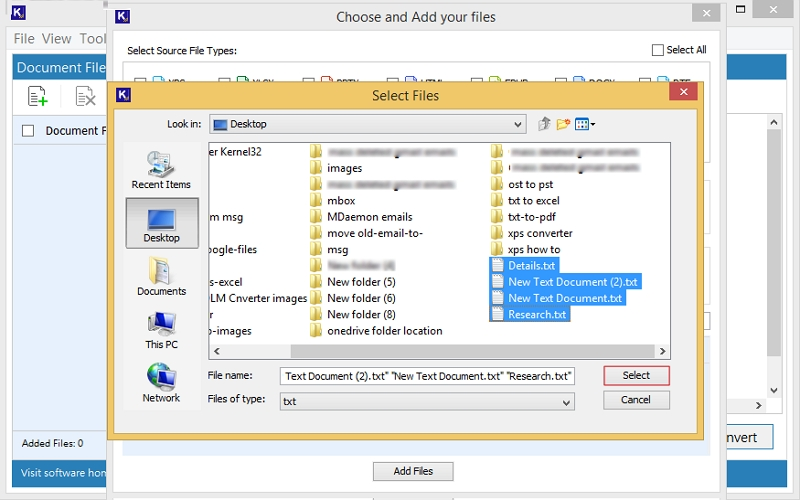Click the main window vertical scrollbar up arrow
This screenshot has width=800, height=500.
point(774,122)
